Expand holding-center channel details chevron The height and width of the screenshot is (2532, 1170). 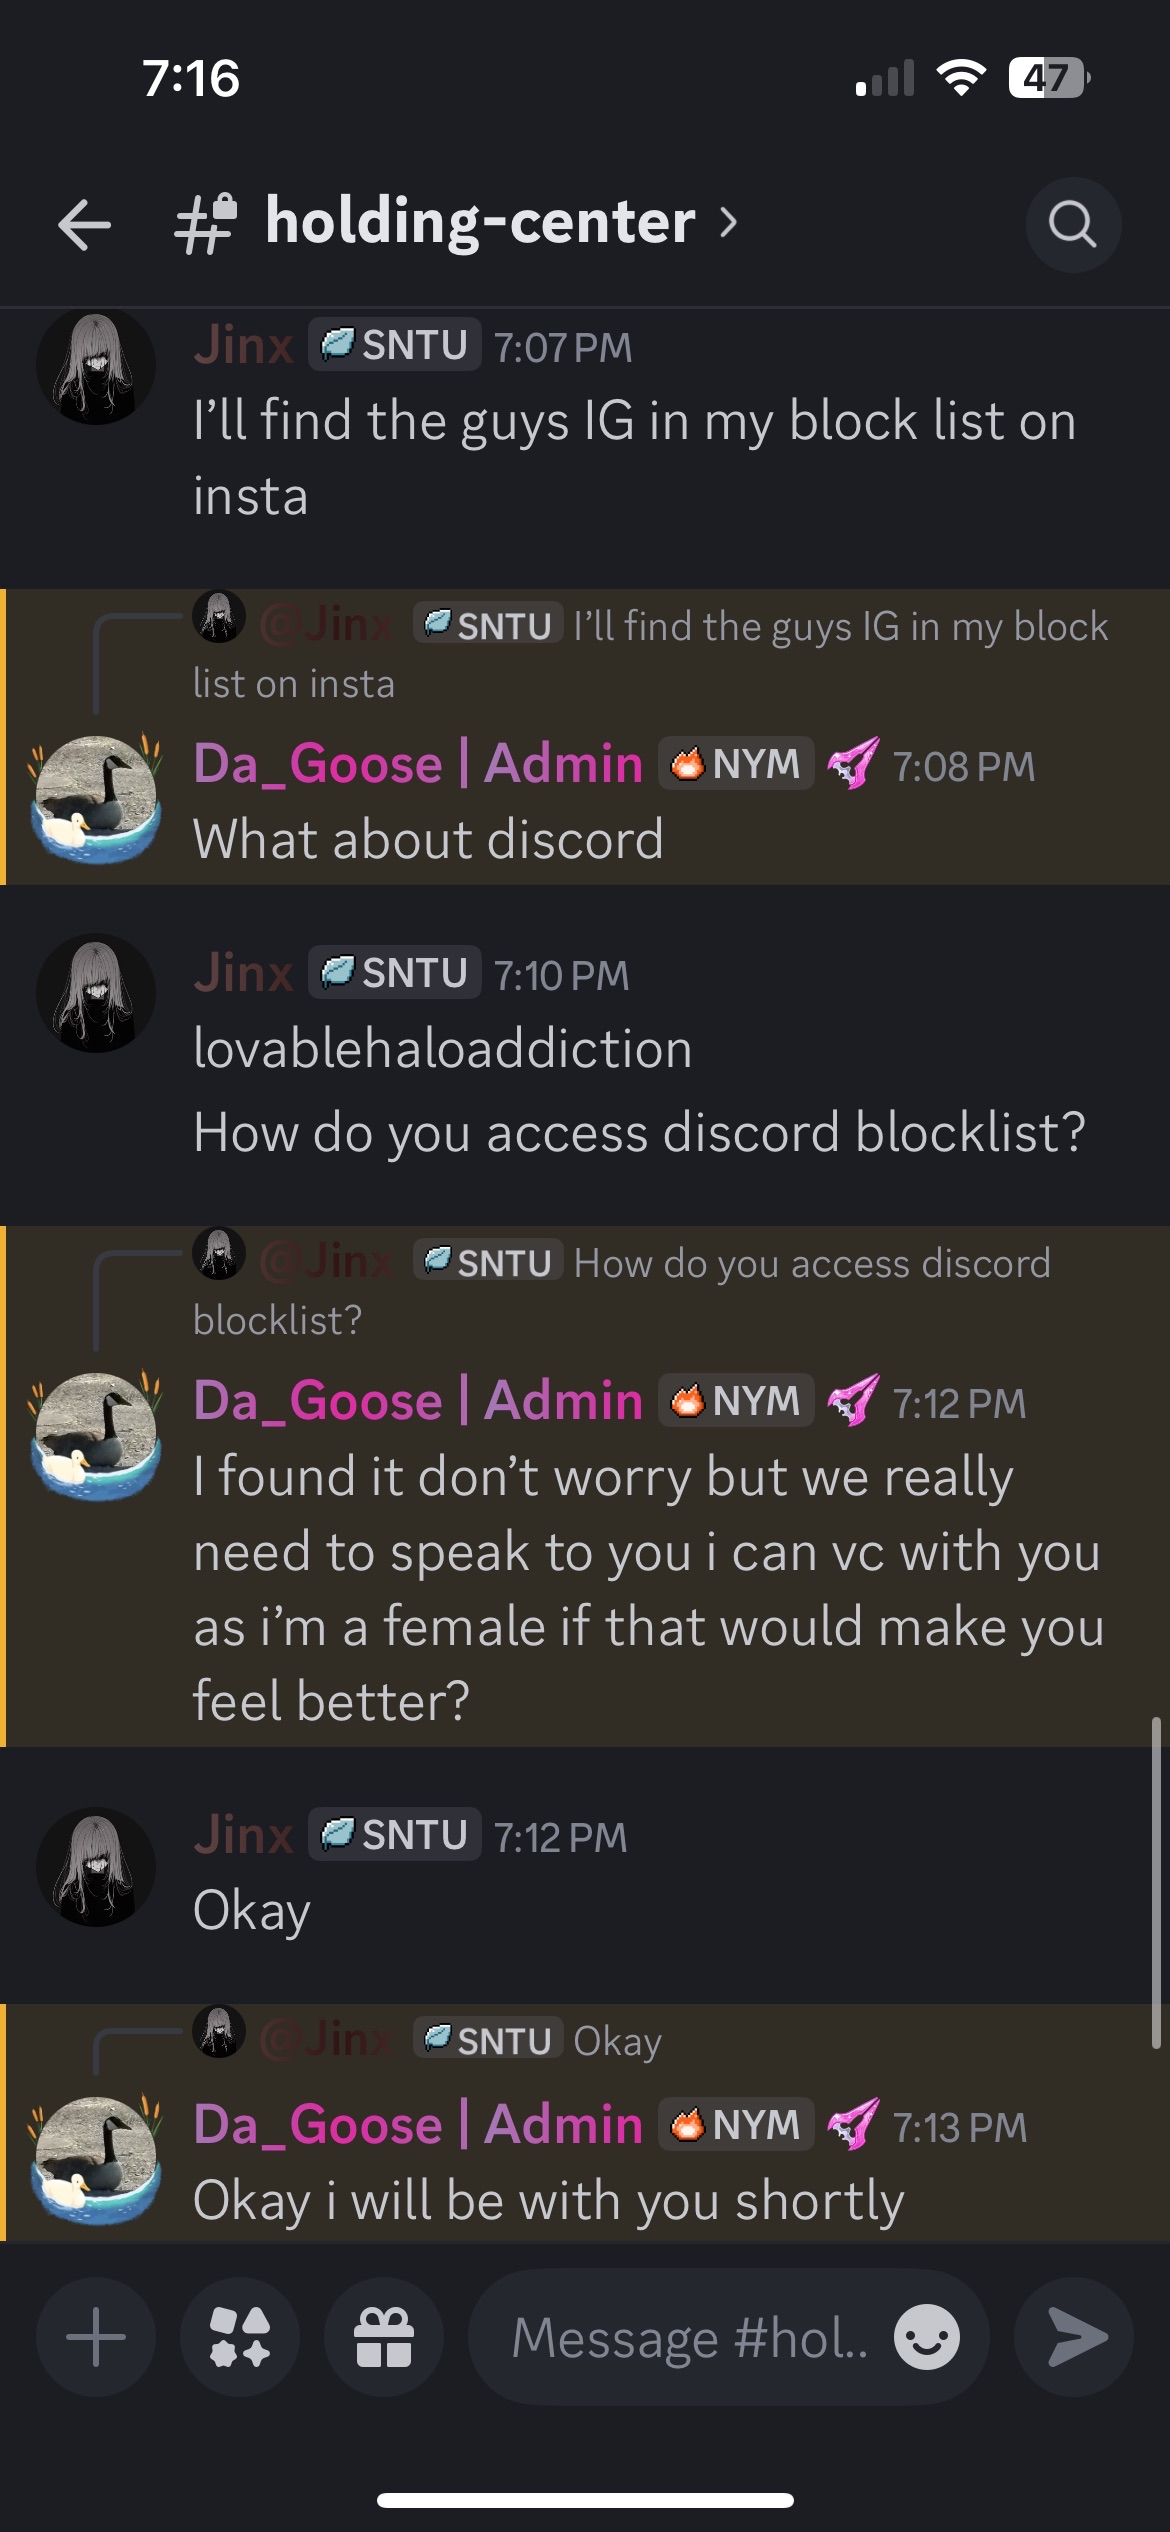[729, 222]
